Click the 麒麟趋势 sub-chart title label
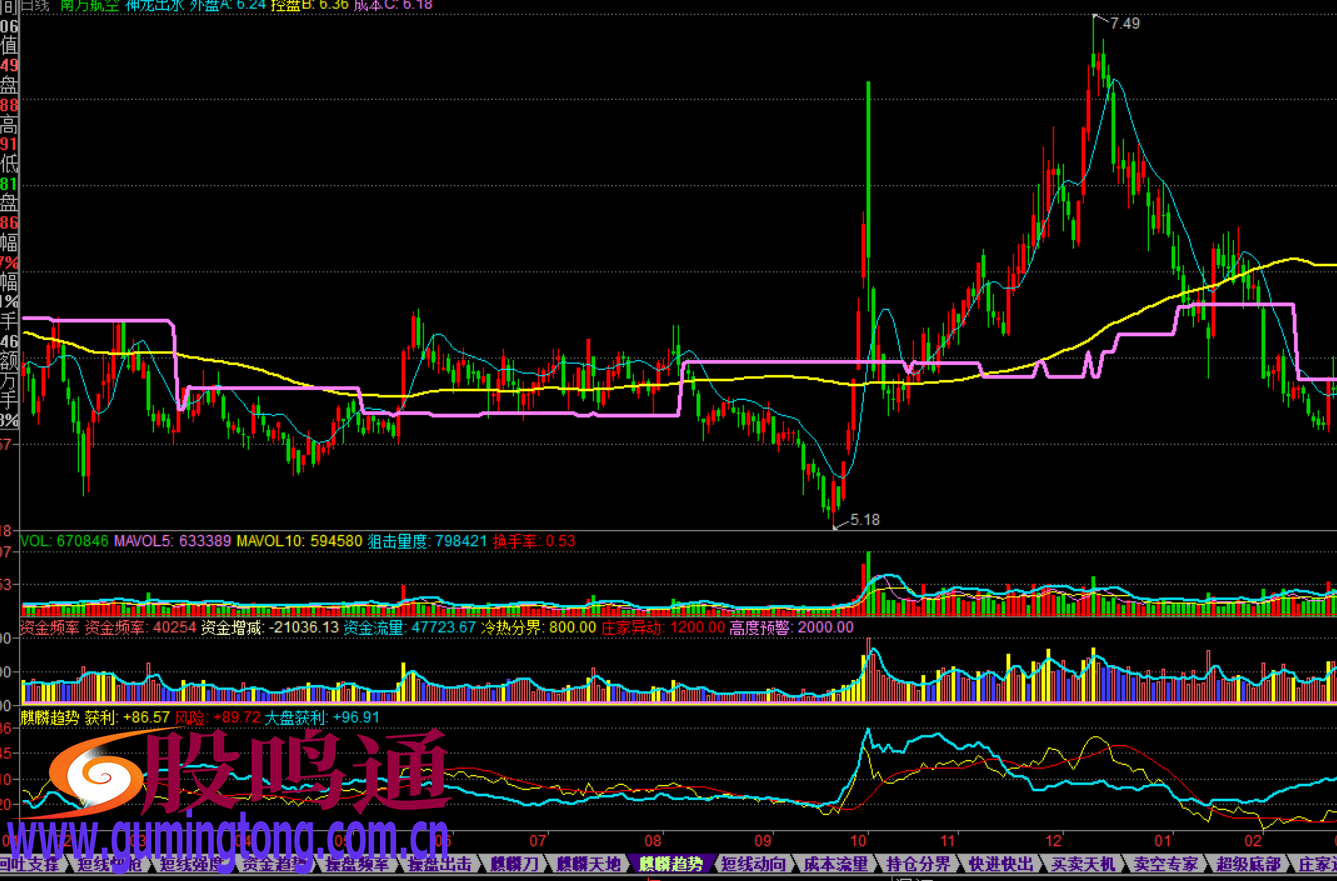This screenshot has height=881, width=1337. 49,717
